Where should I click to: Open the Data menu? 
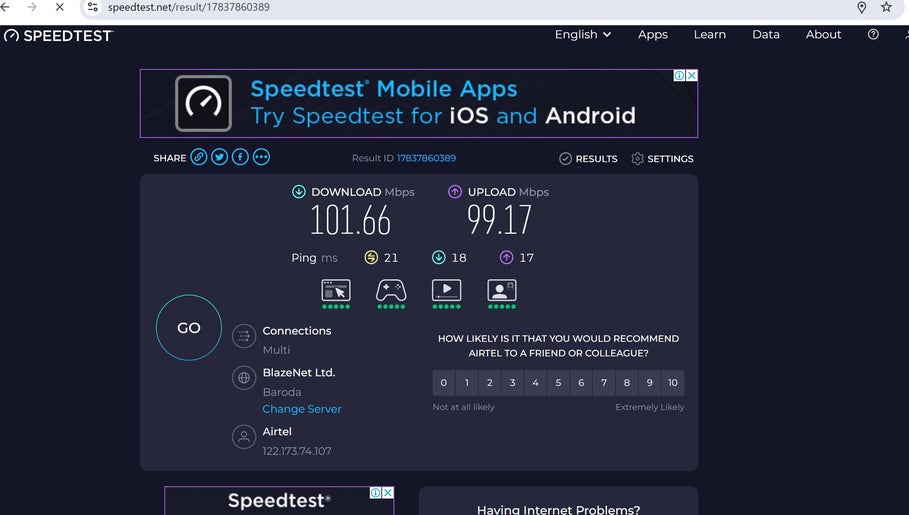[766, 34]
